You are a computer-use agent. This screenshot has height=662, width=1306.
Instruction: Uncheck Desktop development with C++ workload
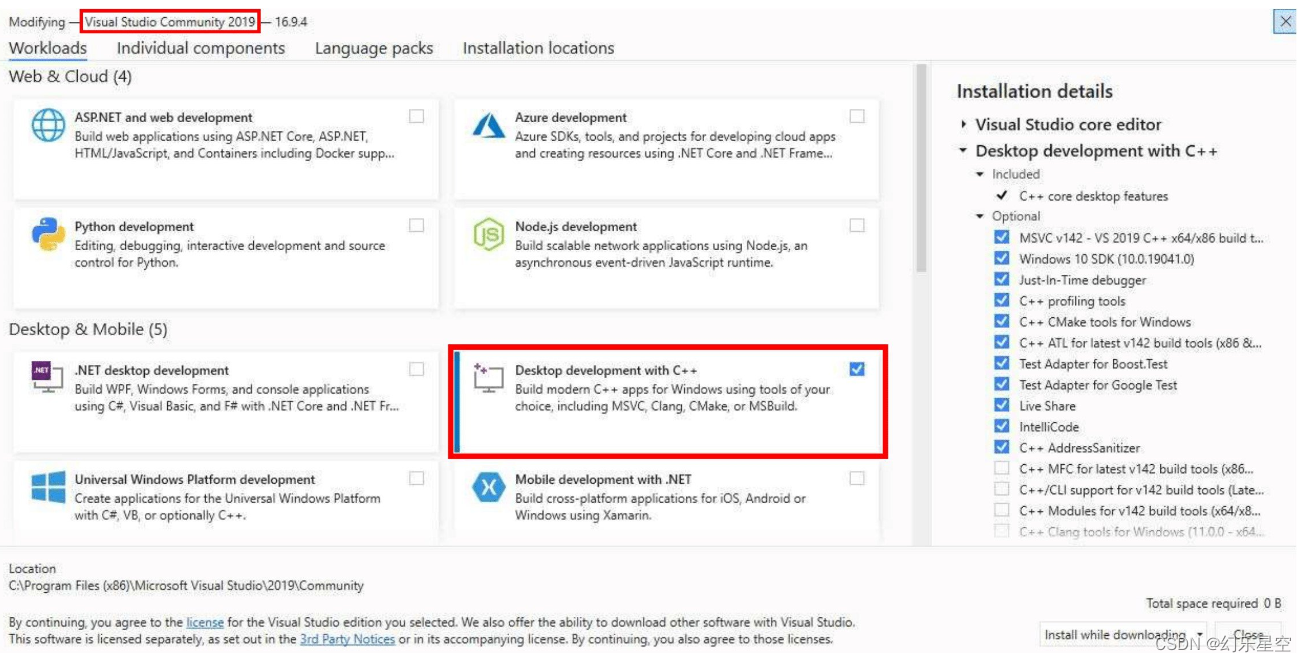pyautogui.click(x=857, y=370)
